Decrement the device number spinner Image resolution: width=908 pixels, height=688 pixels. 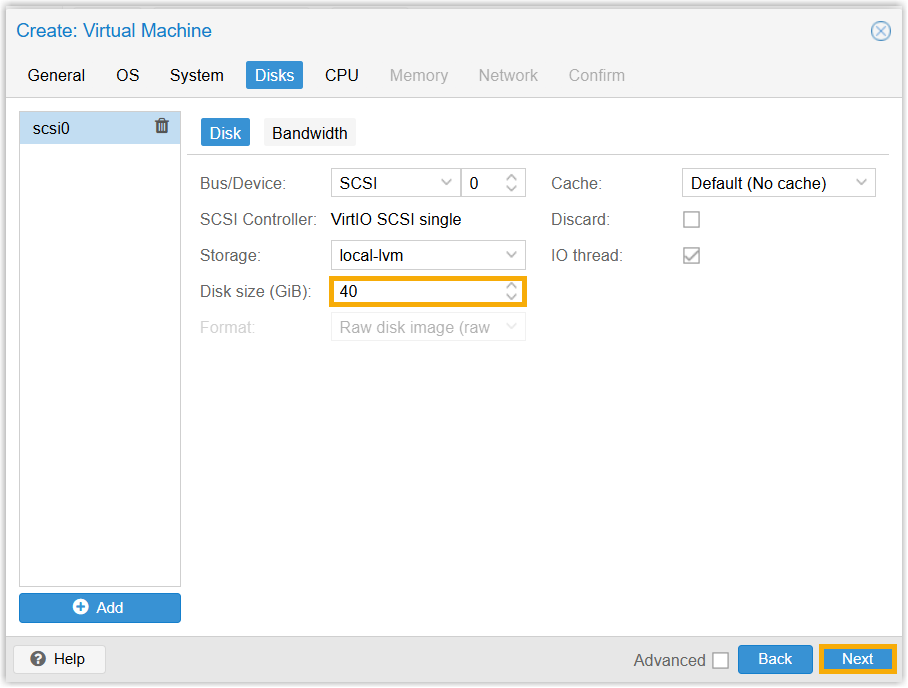pyautogui.click(x=511, y=189)
